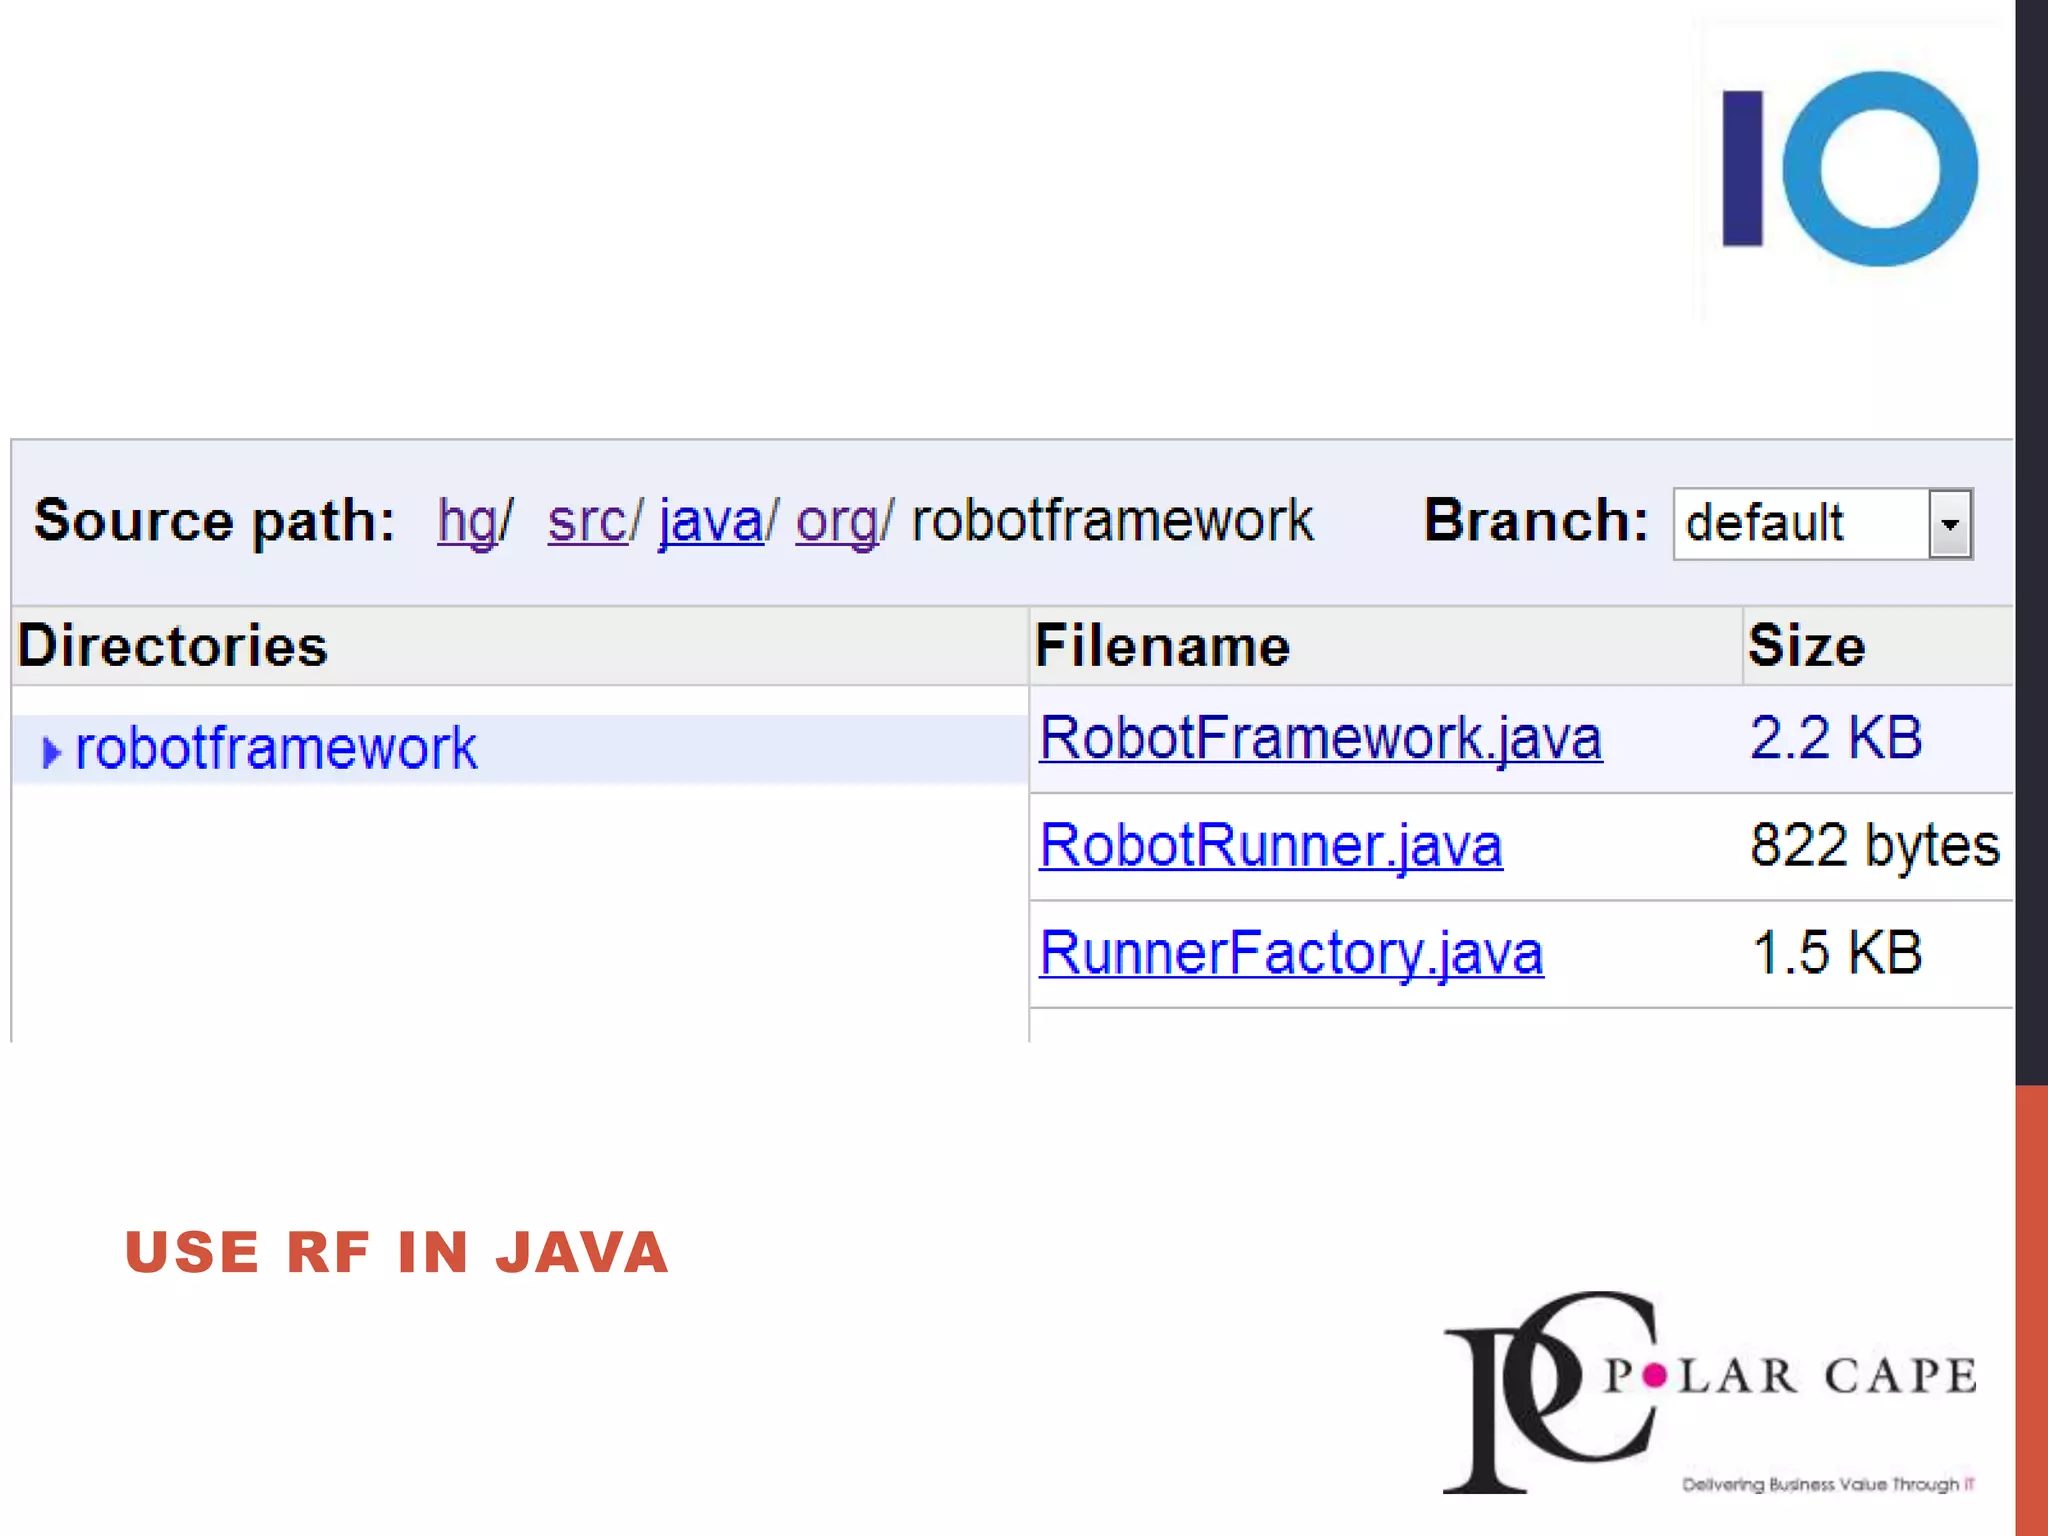The image size is (2048, 1536).
Task: Click the Size column header
Action: 1806,646
